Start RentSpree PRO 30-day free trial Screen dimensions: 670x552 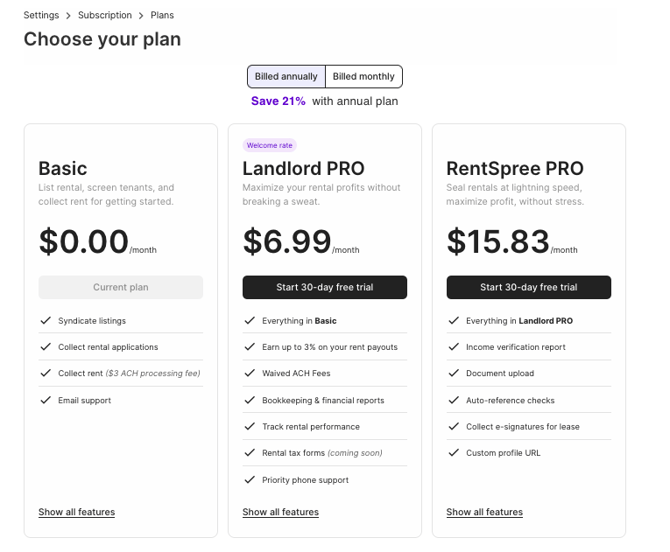click(x=529, y=287)
